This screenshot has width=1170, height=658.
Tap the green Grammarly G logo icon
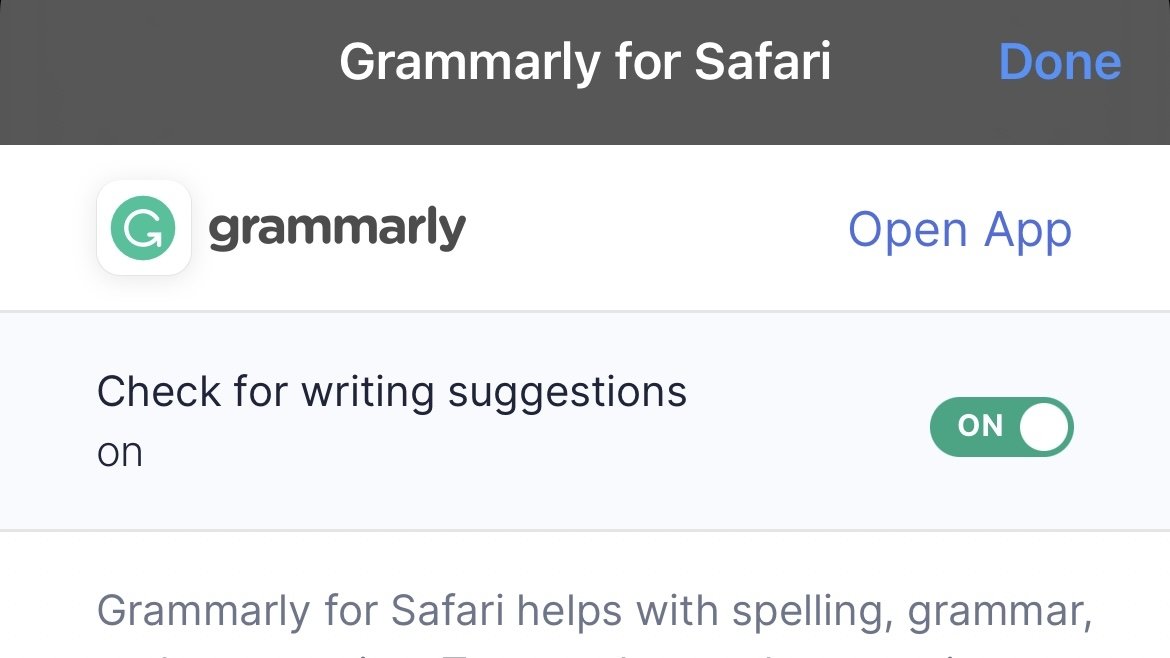pos(143,228)
